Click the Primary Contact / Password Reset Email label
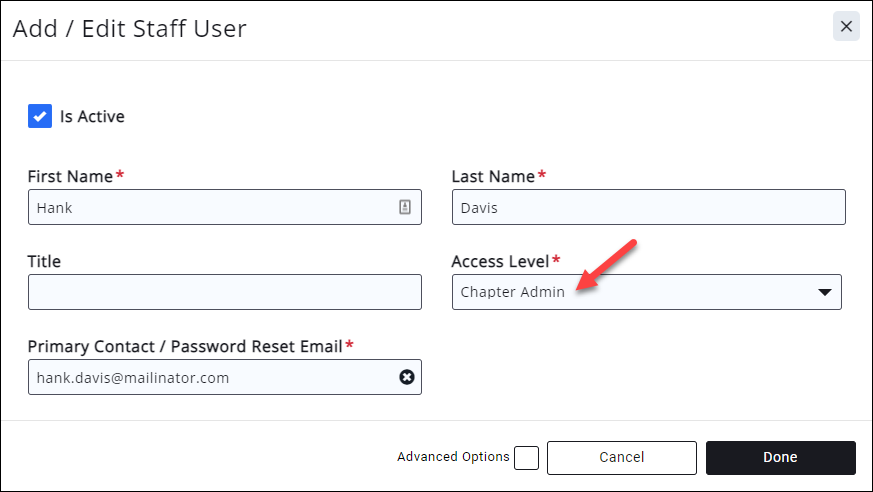This screenshot has height=492, width=873. point(185,346)
